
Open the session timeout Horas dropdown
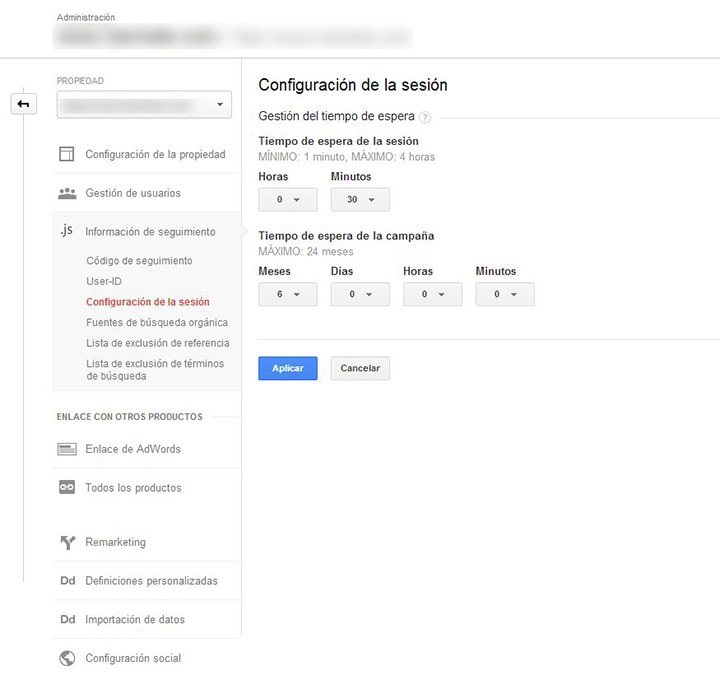tap(287, 200)
